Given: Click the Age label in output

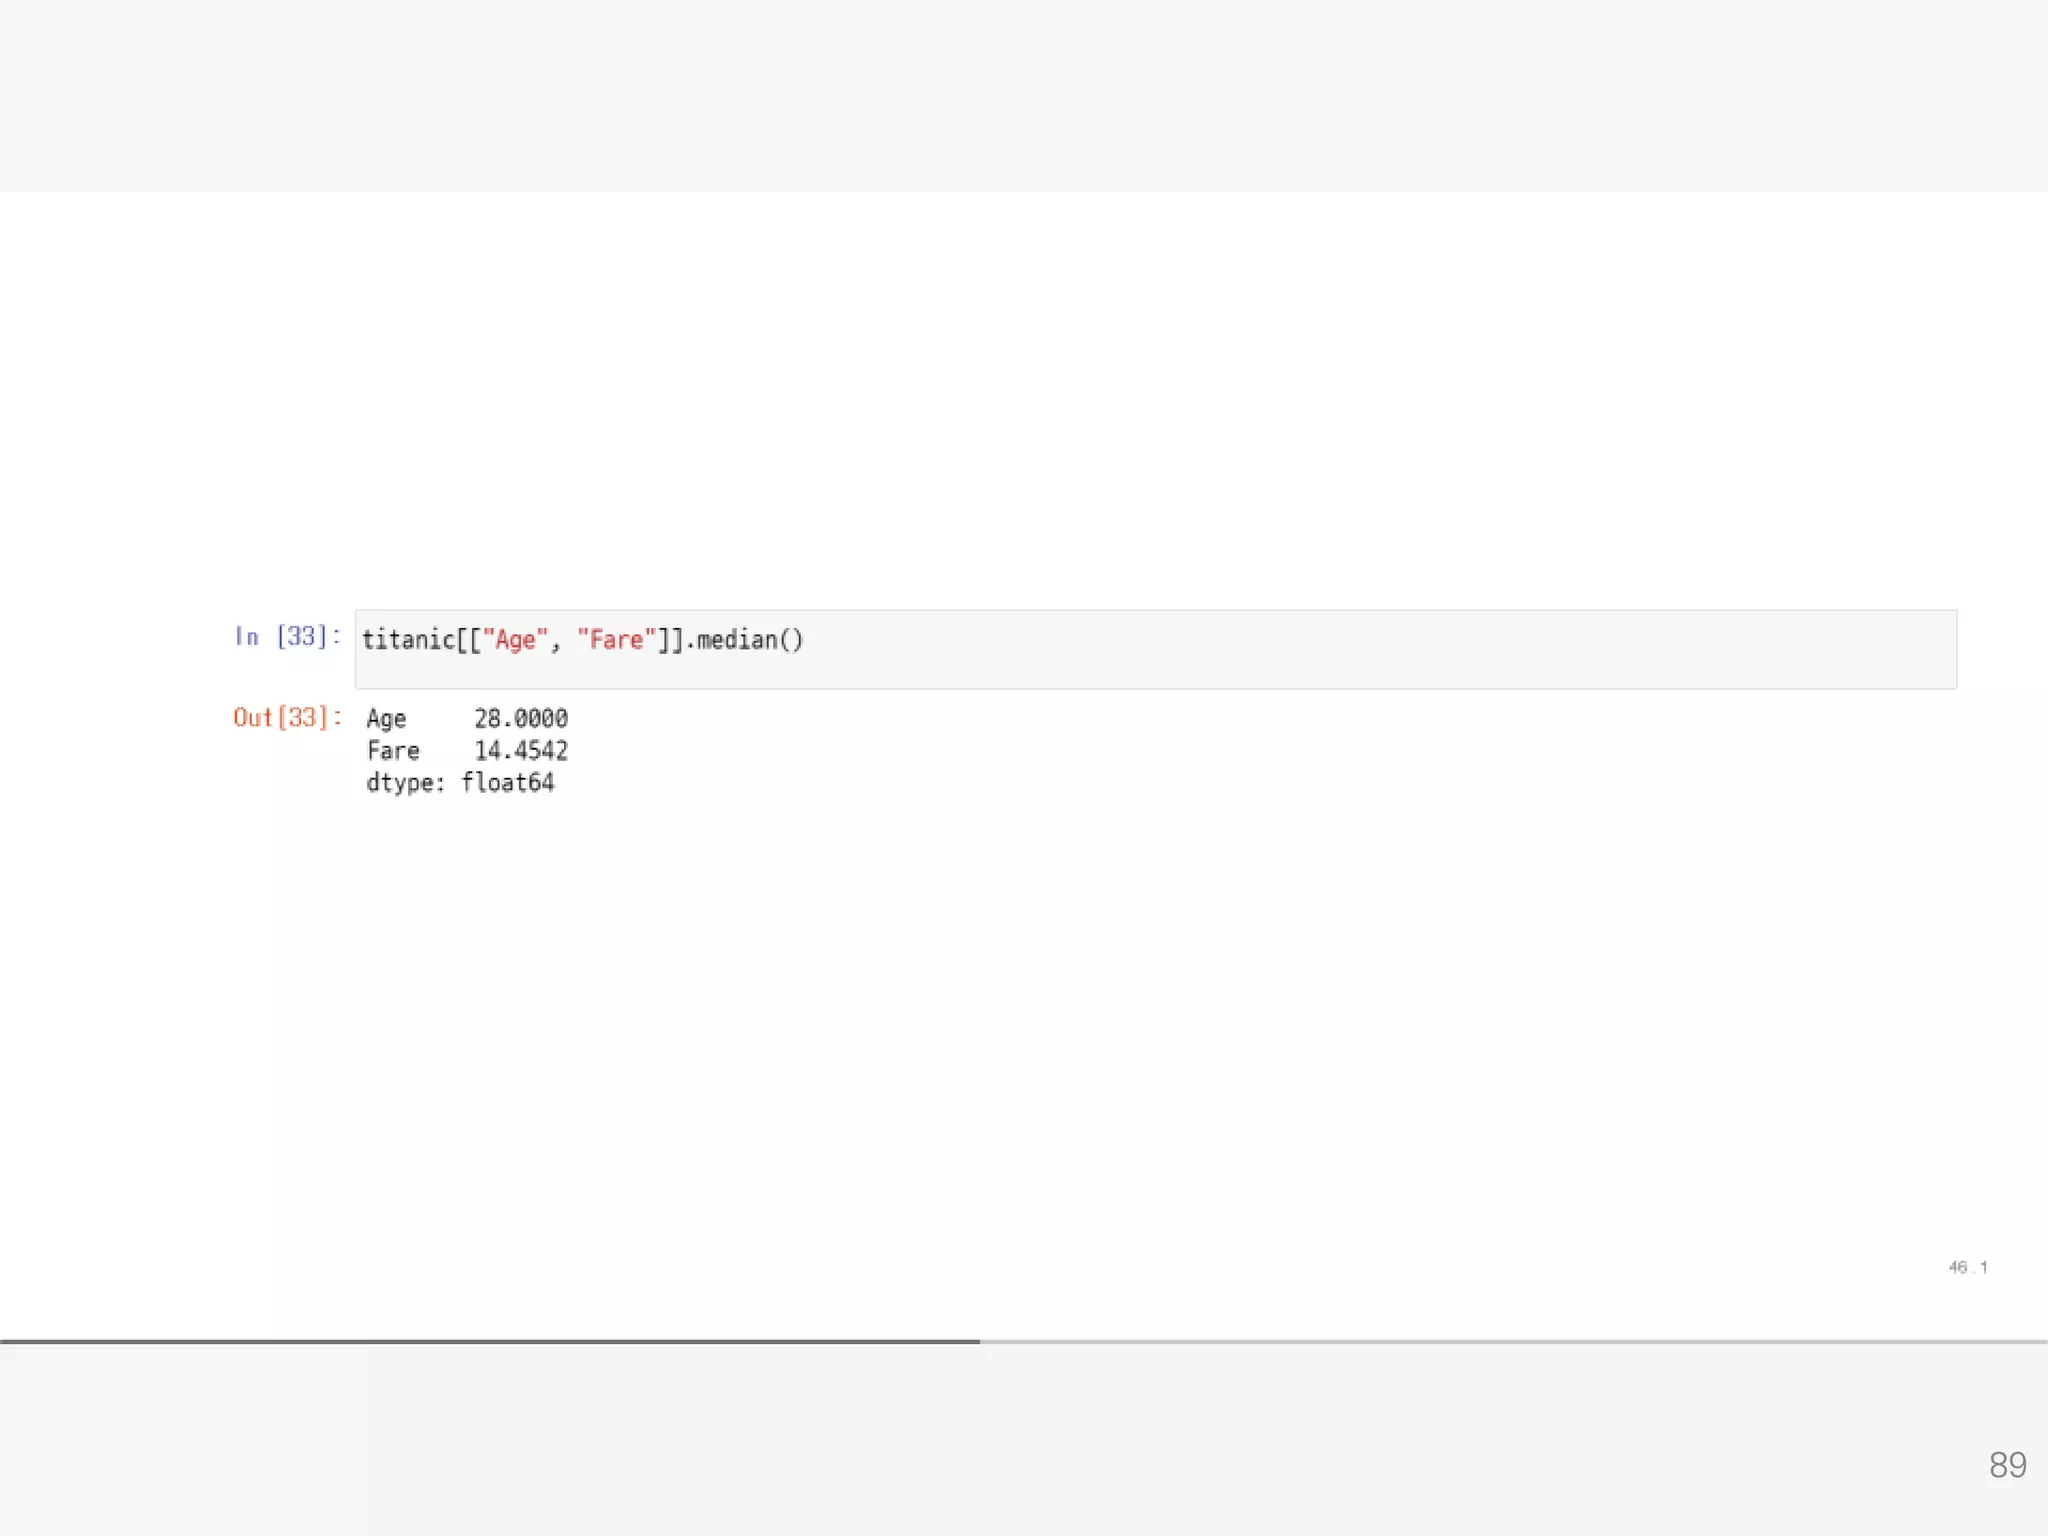Looking at the screenshot, I should click(386, 719).
